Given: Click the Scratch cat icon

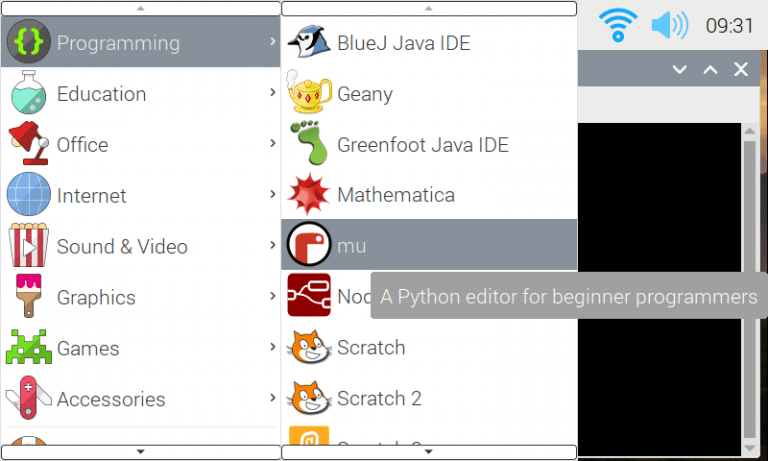Looking at the screenshot, I should pos(308,348).
